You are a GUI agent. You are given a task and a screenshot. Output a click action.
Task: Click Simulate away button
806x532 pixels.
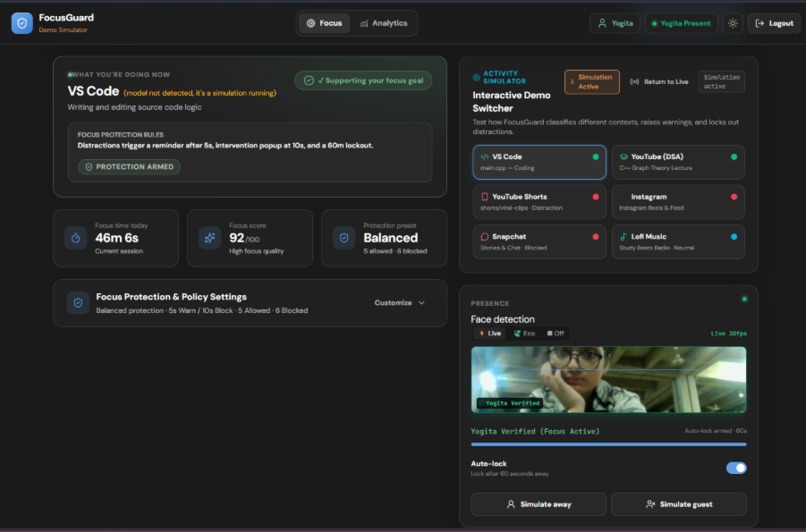(539, 504)
